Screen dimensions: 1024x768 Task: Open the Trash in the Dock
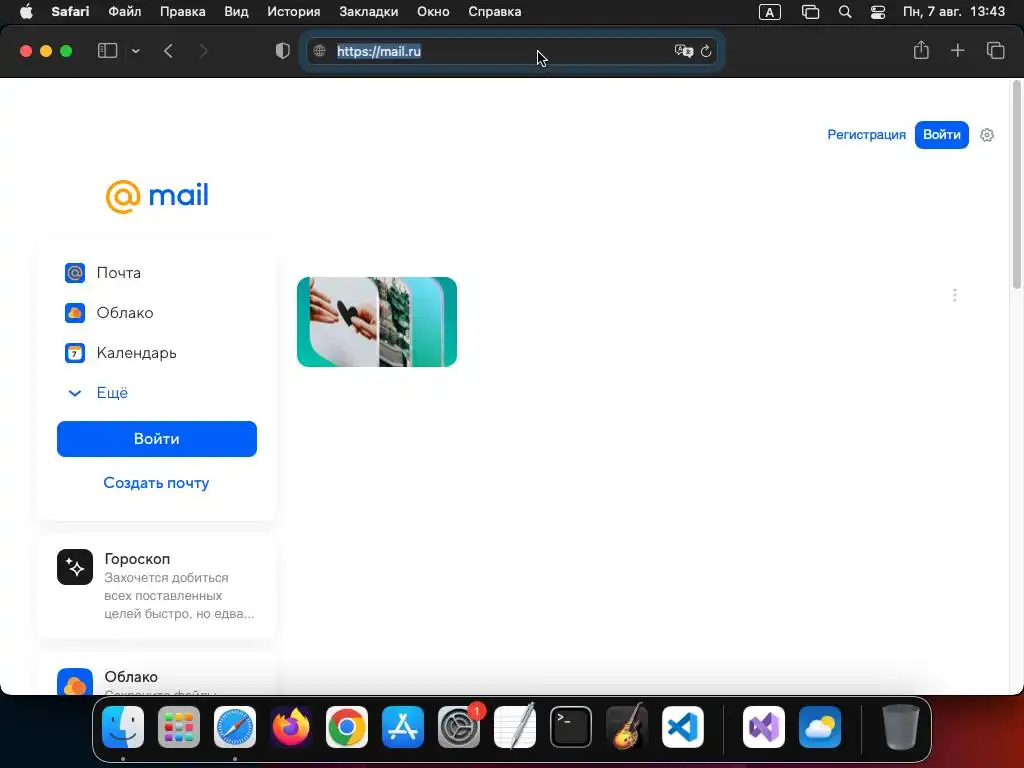click(901, 727)
